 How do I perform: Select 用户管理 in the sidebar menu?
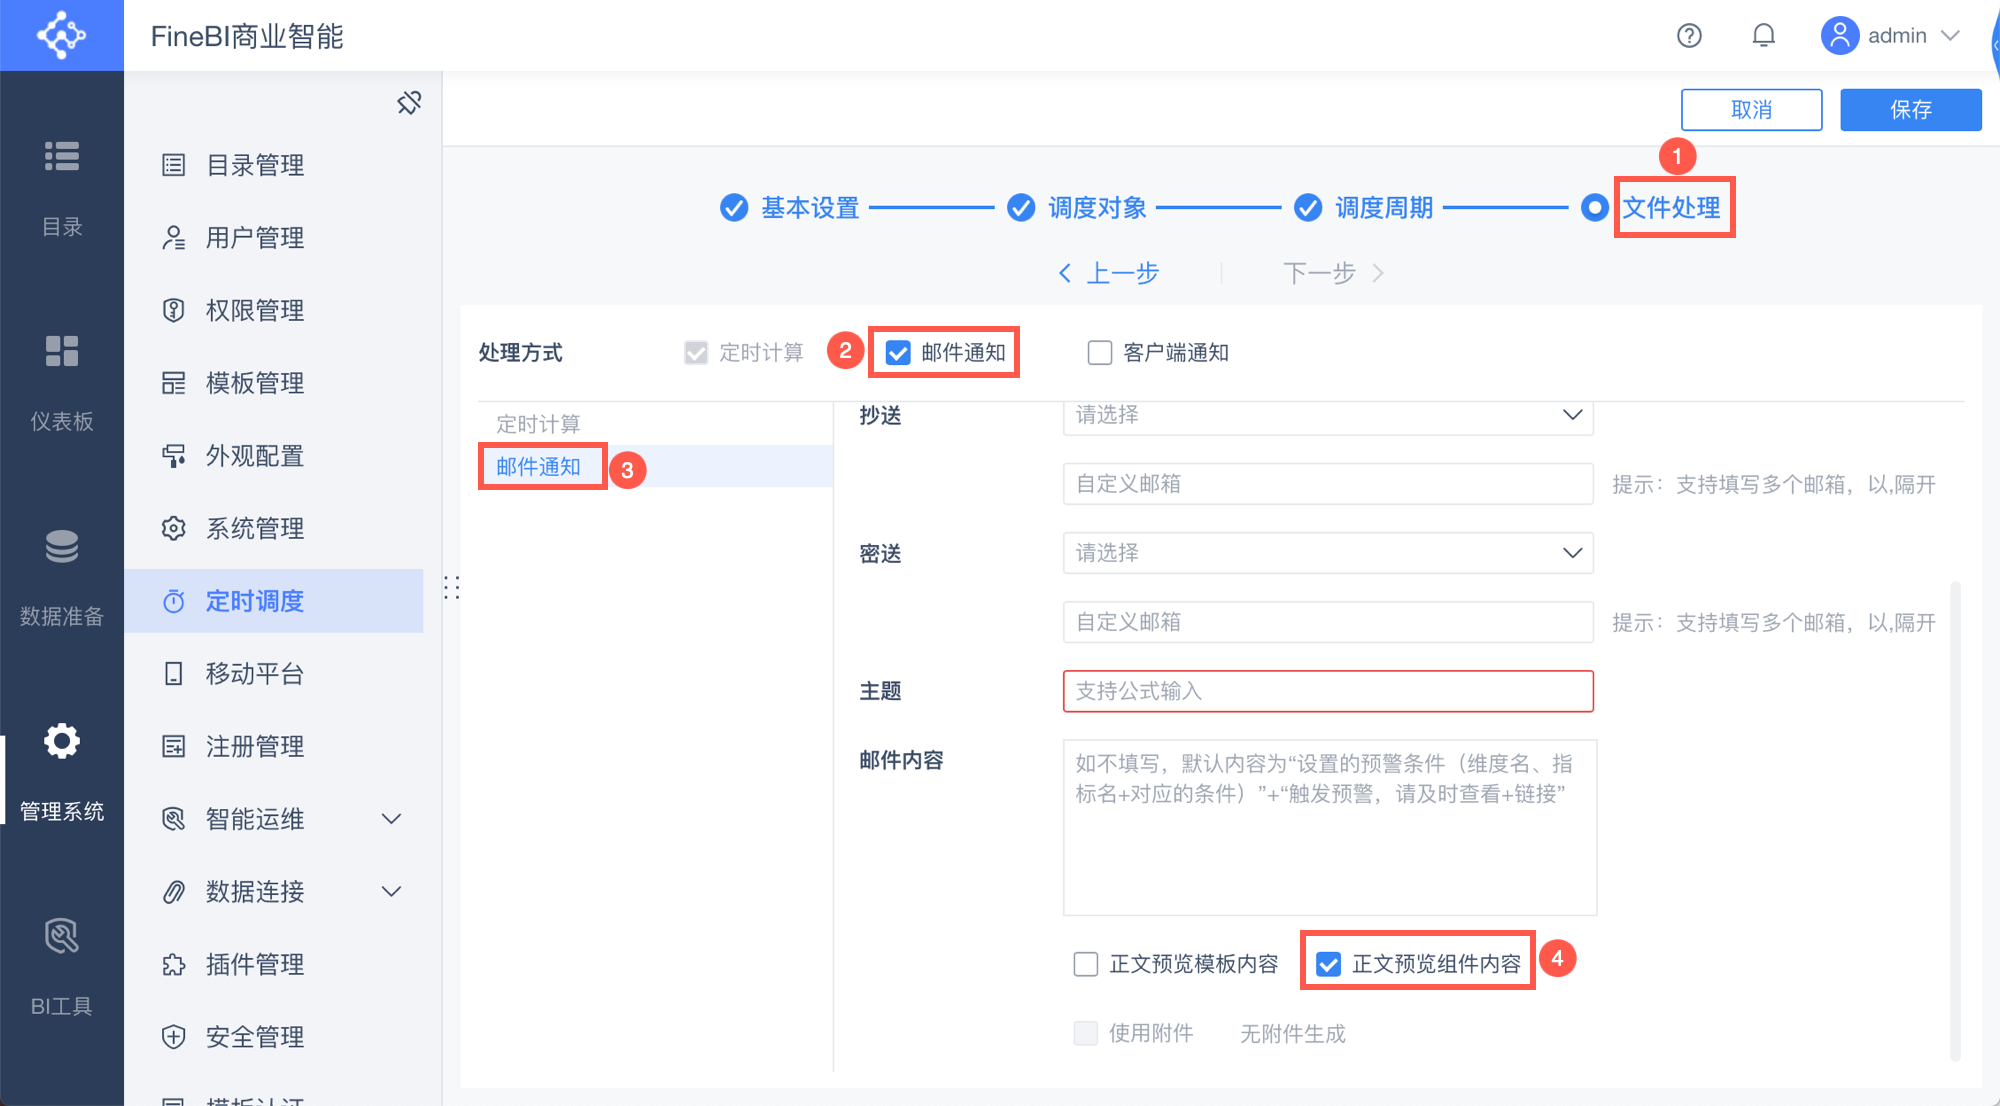point(254,238)
